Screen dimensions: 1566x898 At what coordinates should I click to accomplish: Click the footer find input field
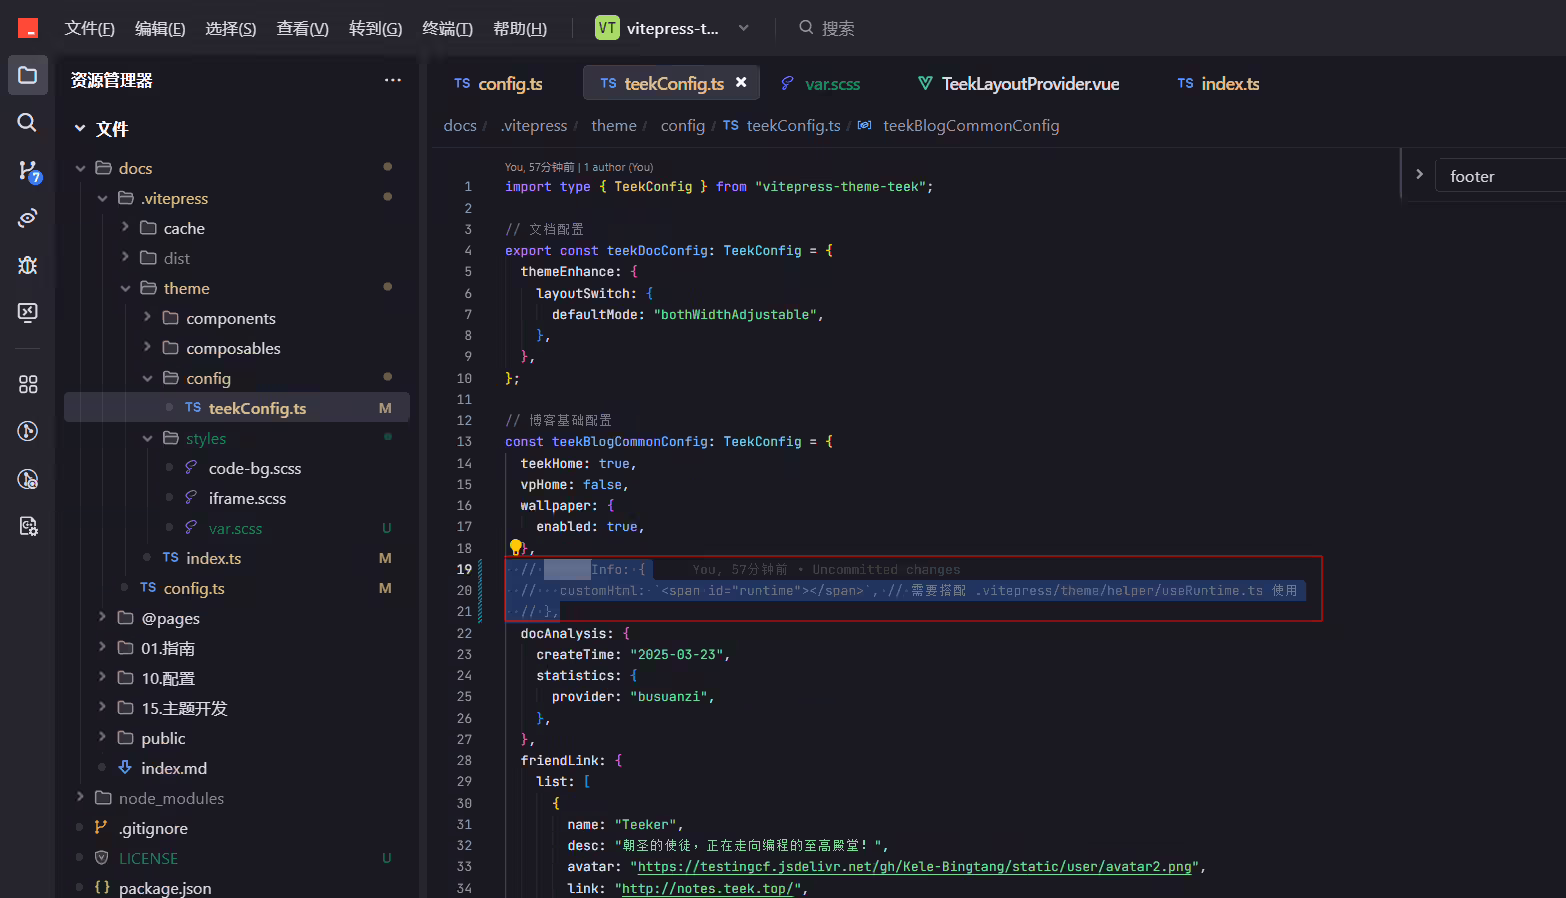pos(1500,176)
